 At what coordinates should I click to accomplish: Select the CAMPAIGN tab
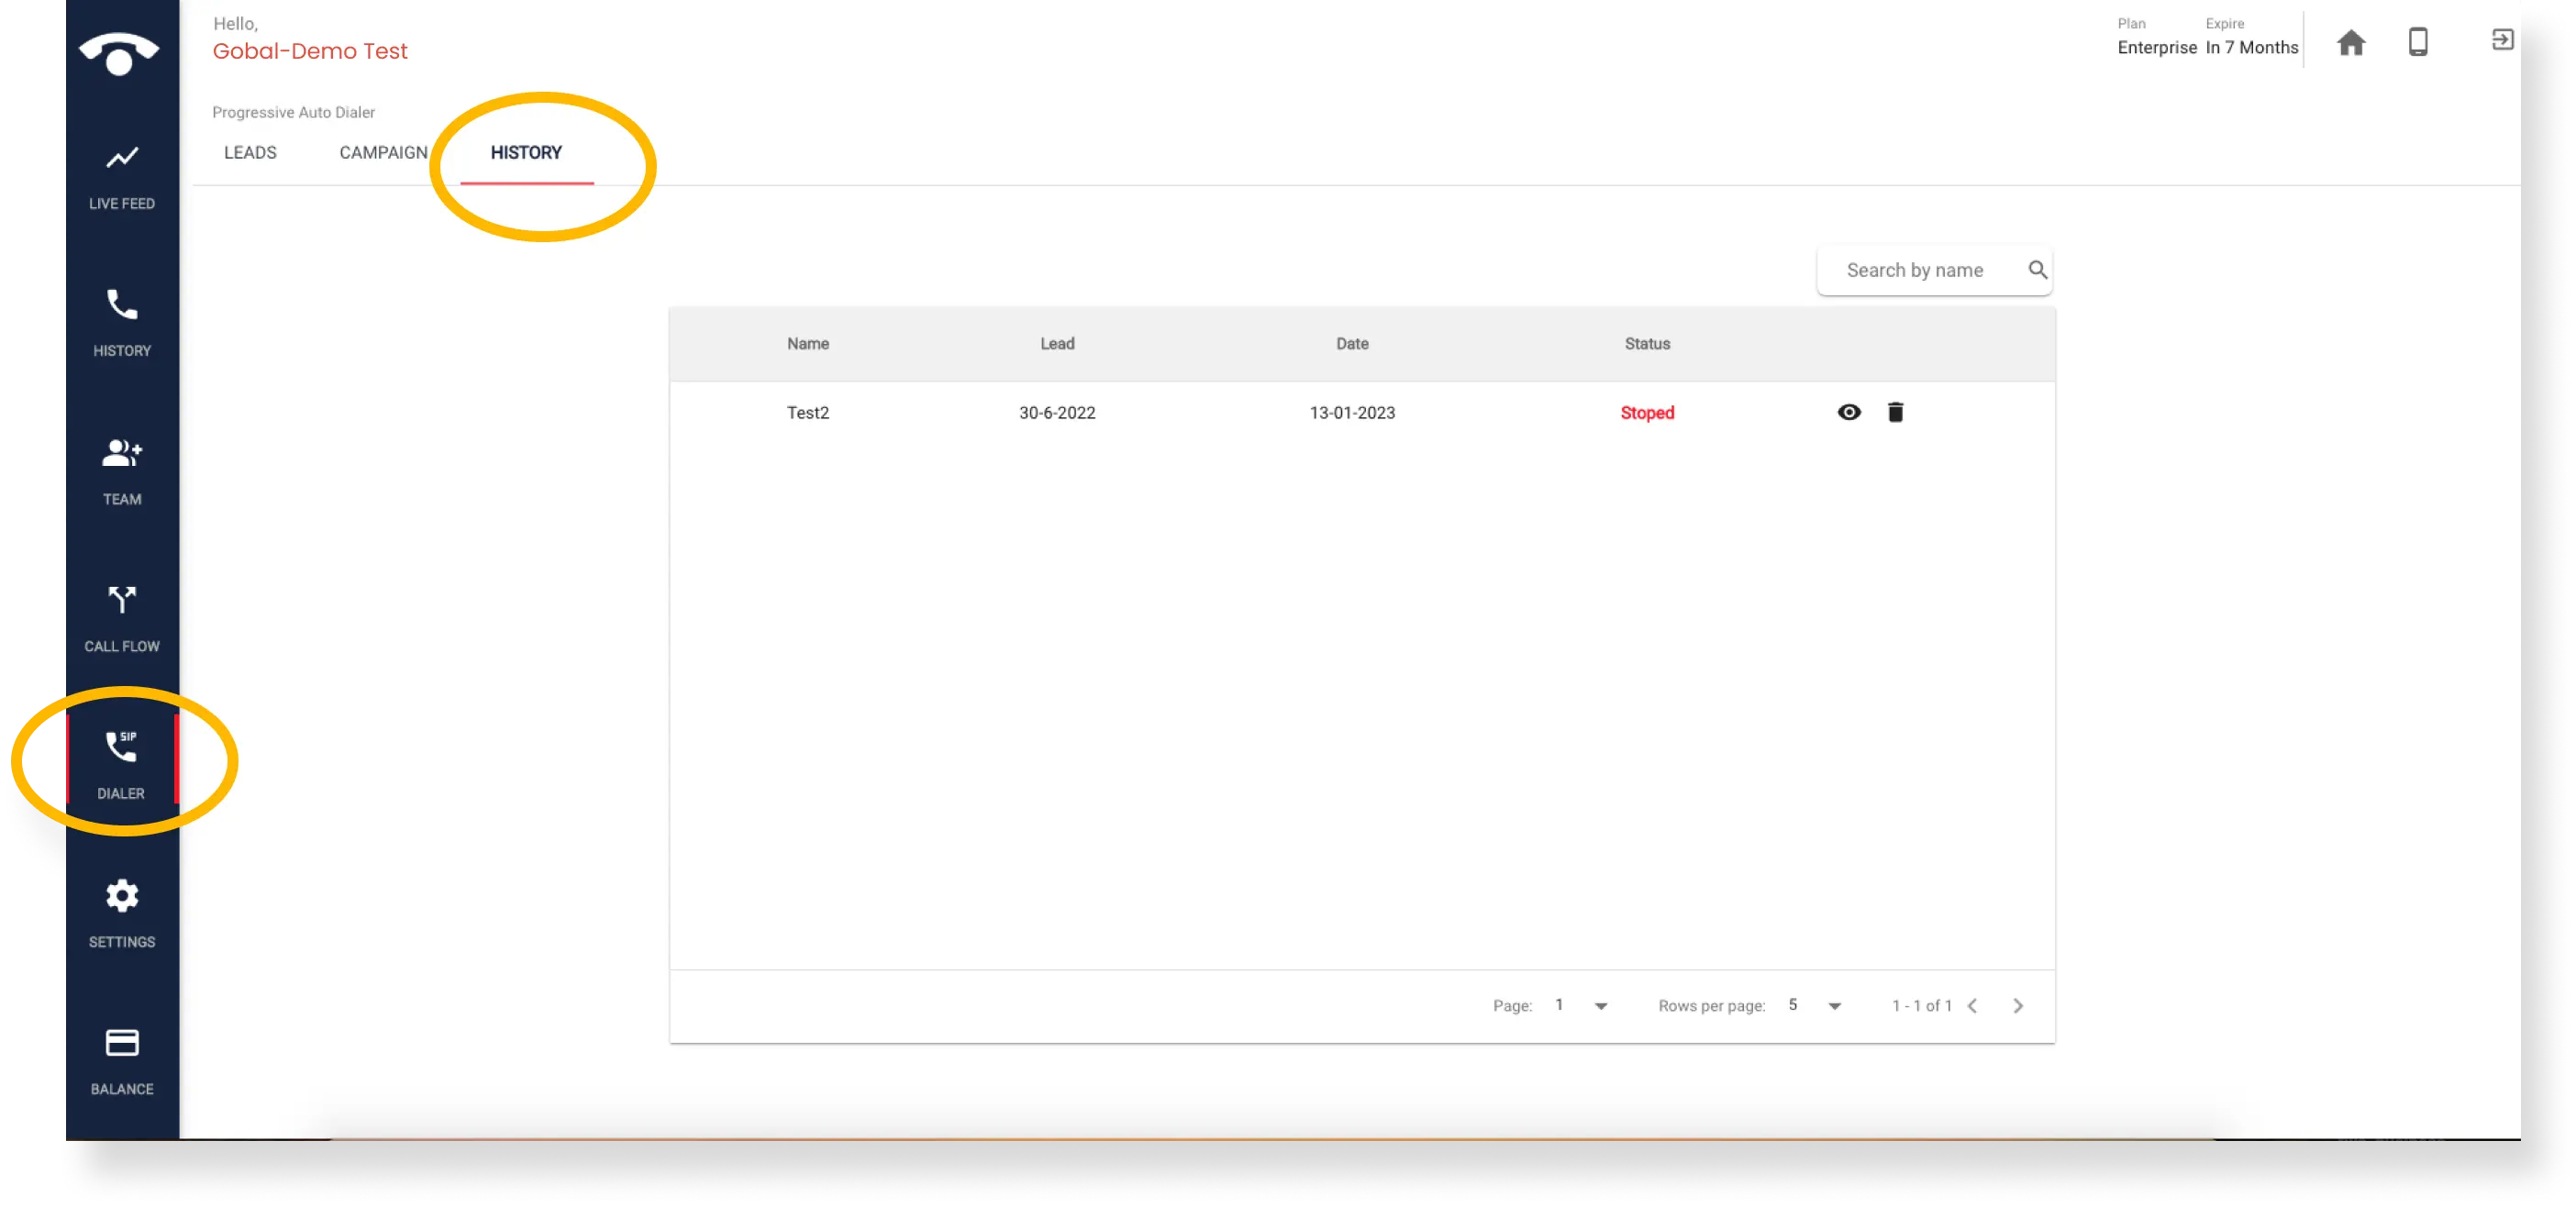pyautogui.click(x=384, y=151)
